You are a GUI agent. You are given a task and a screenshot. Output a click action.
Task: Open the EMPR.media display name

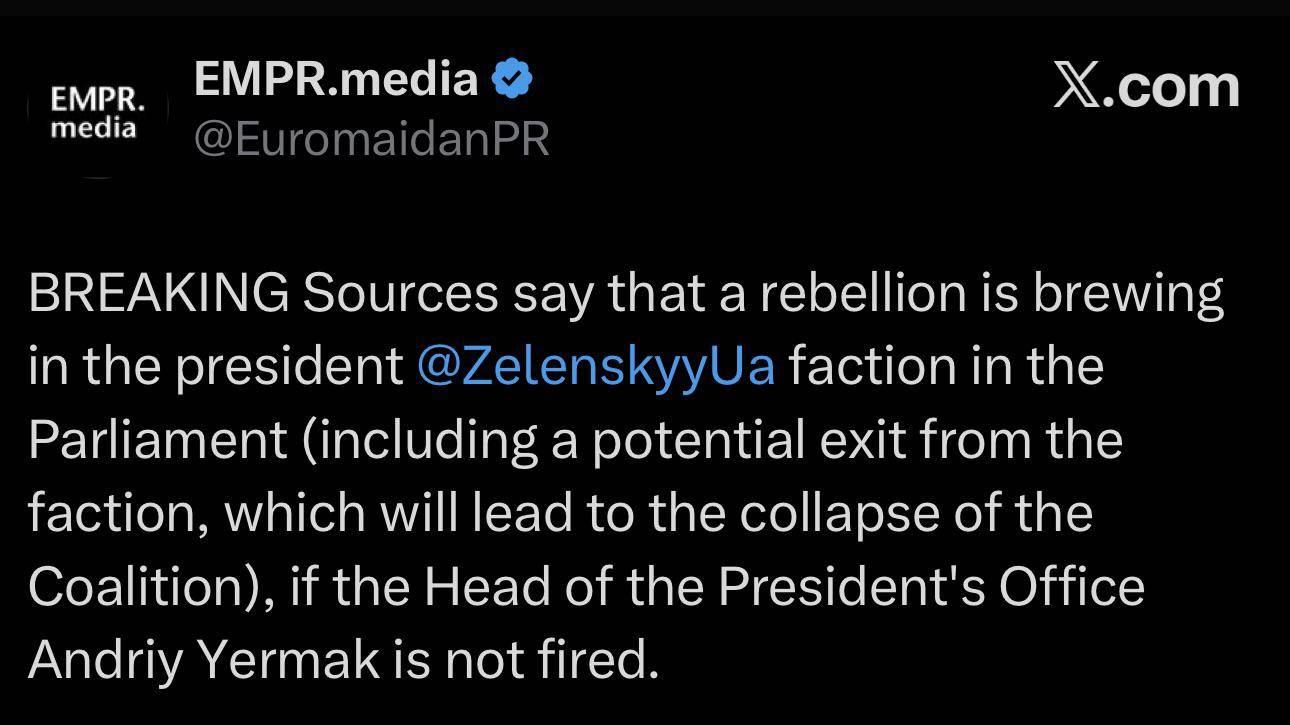click(336, 78)
